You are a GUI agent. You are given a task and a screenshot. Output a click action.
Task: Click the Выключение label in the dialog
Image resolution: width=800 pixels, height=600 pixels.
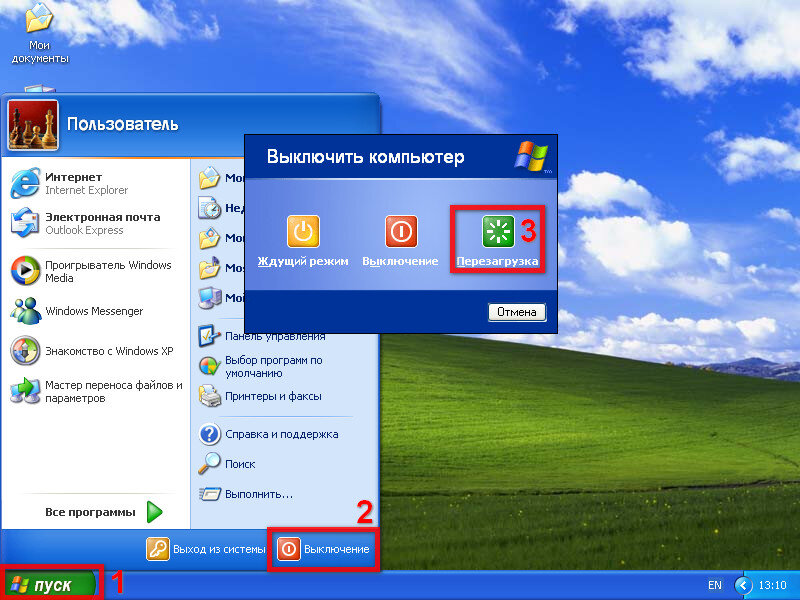point(401,261)
